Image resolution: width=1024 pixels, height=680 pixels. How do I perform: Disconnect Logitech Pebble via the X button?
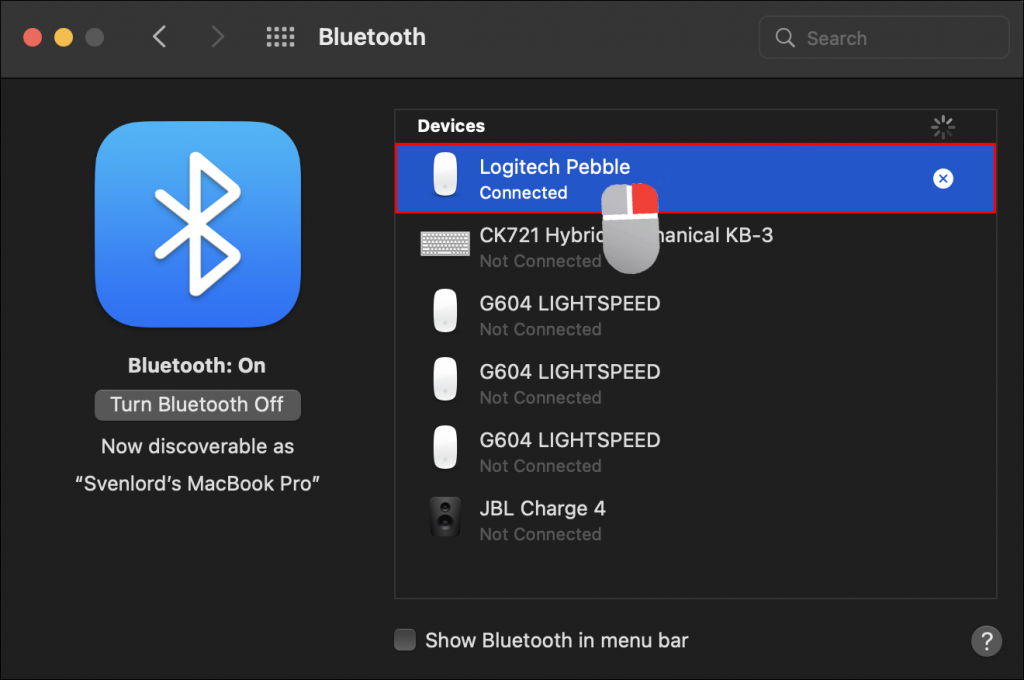click(943, 179)
